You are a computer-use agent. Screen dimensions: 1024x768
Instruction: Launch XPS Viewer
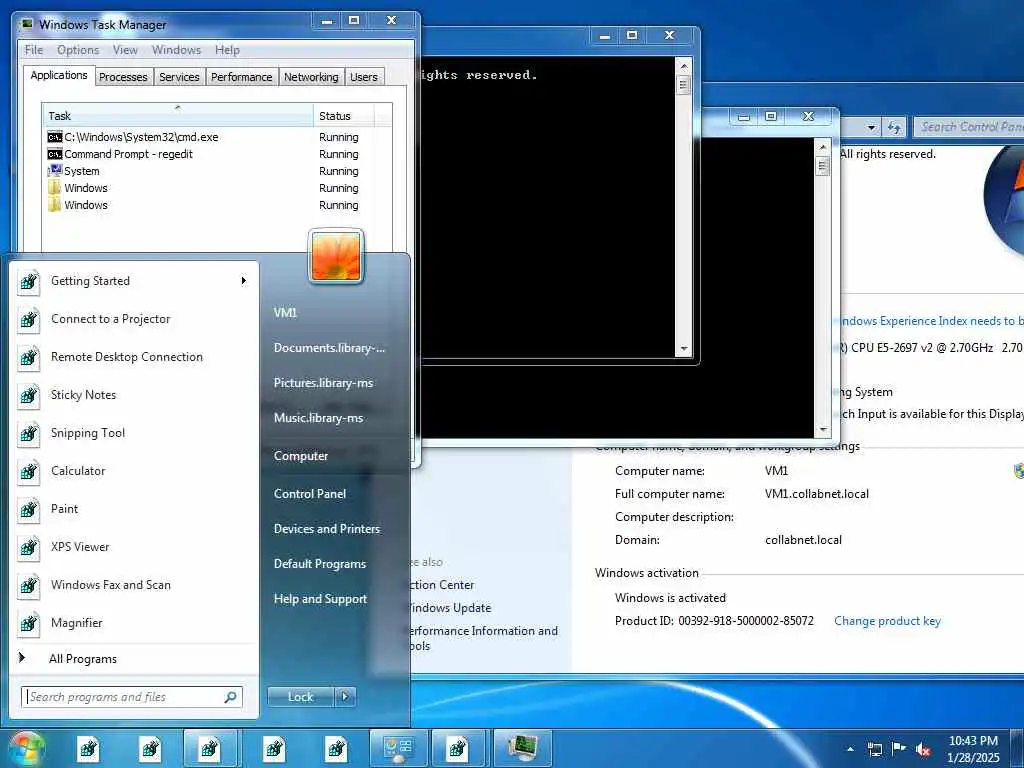click(134, 547)
